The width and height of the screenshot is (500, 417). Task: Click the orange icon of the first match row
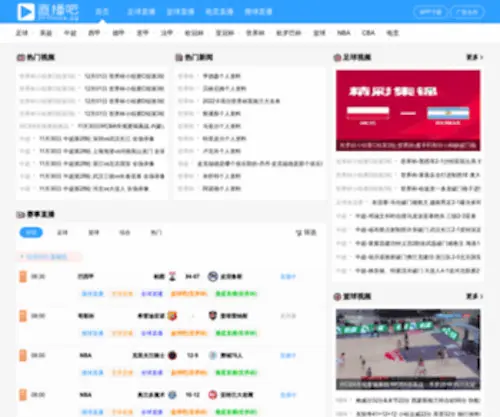point(23,277)
